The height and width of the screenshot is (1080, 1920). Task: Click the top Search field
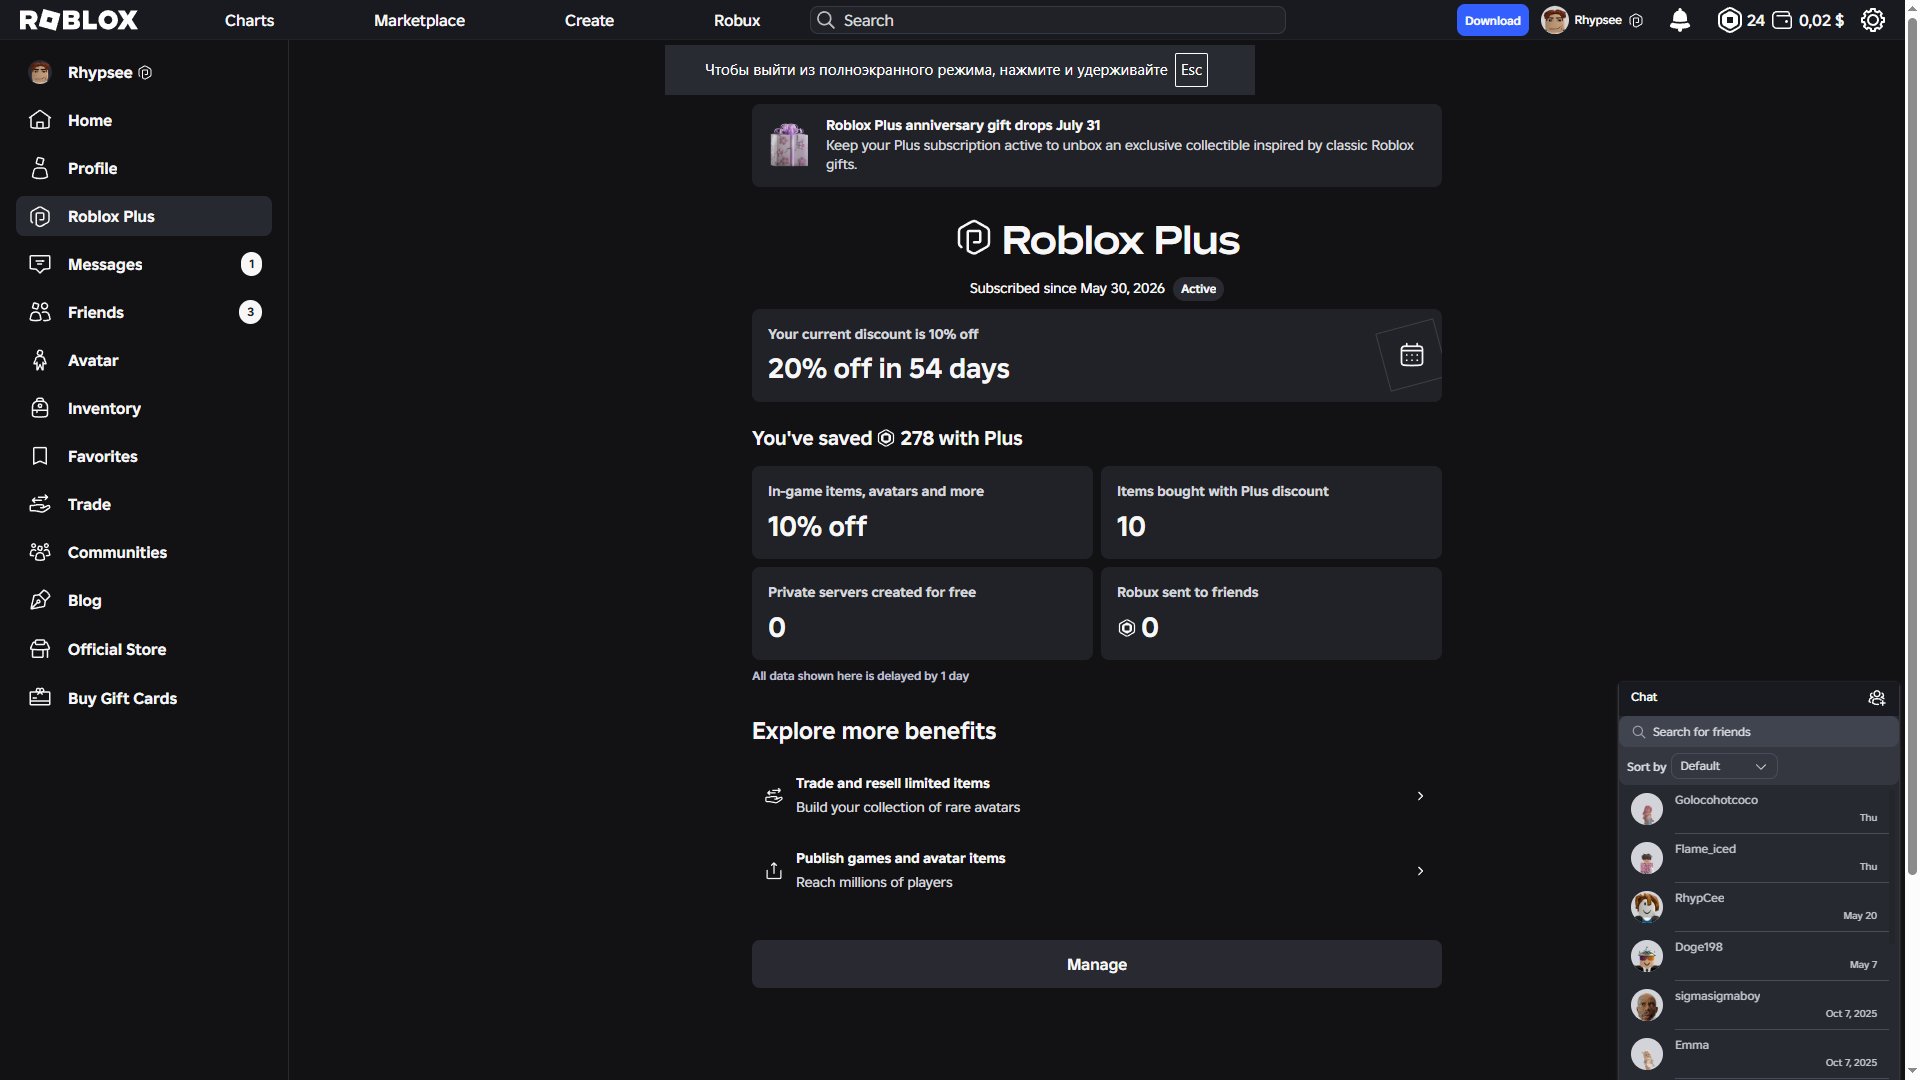click(1047, 20)
